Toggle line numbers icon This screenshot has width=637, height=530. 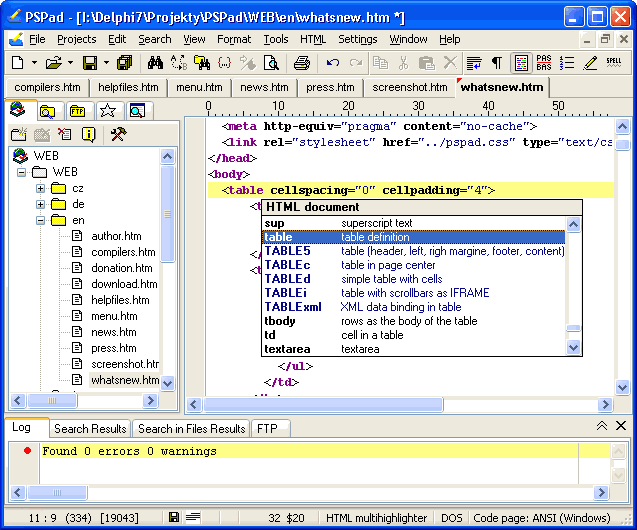pyautogui.click(x=567, y=63)
